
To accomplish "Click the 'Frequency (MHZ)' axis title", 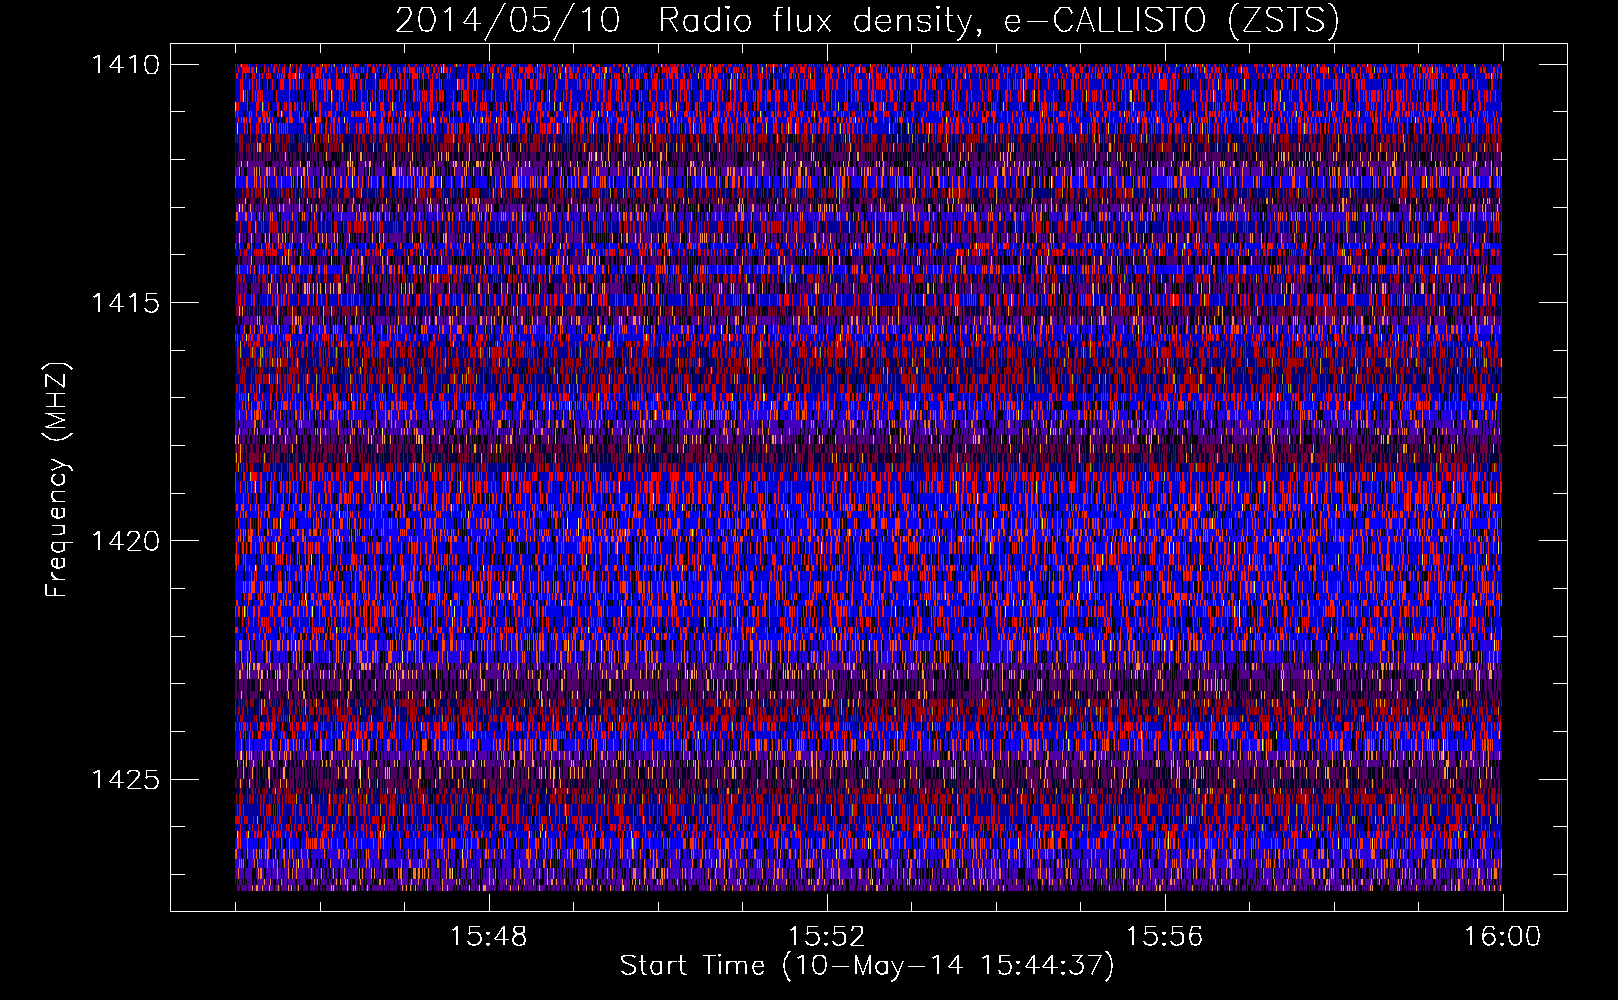I will 58,480.
